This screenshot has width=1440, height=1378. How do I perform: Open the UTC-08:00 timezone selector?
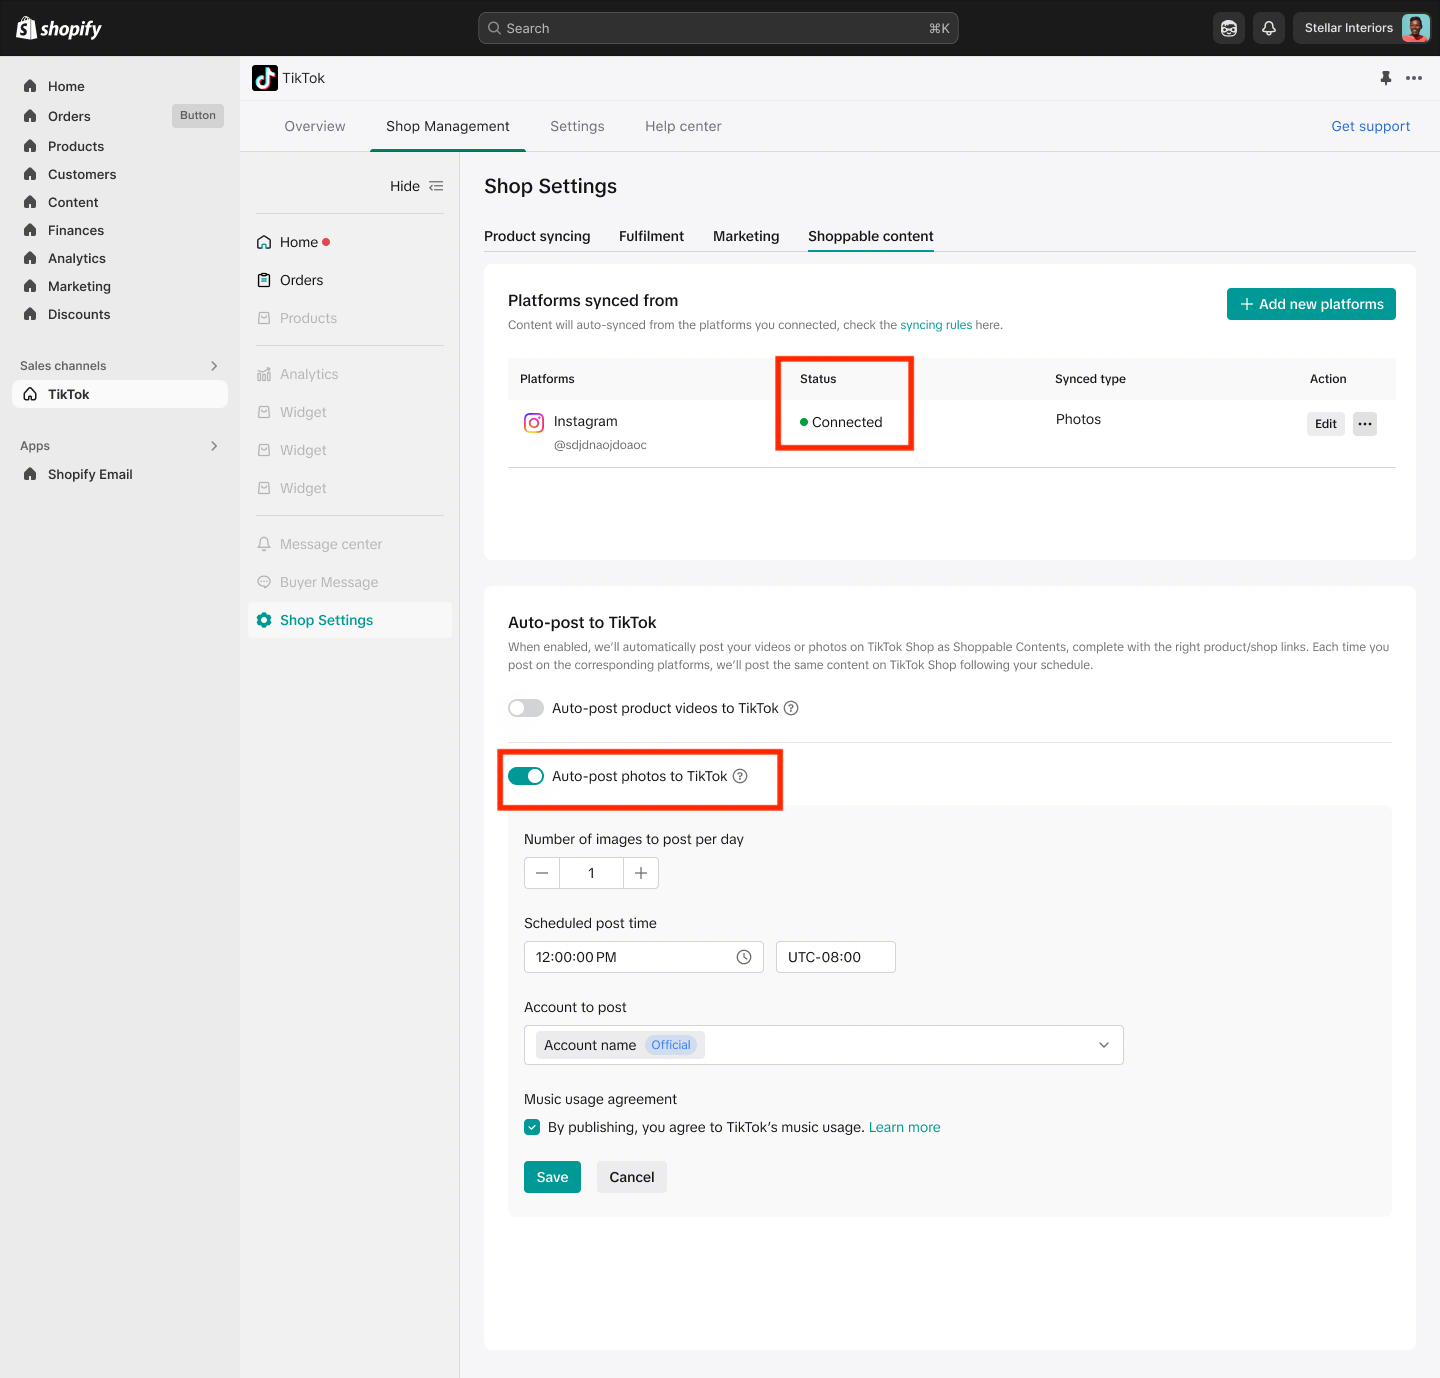(836, 957)
